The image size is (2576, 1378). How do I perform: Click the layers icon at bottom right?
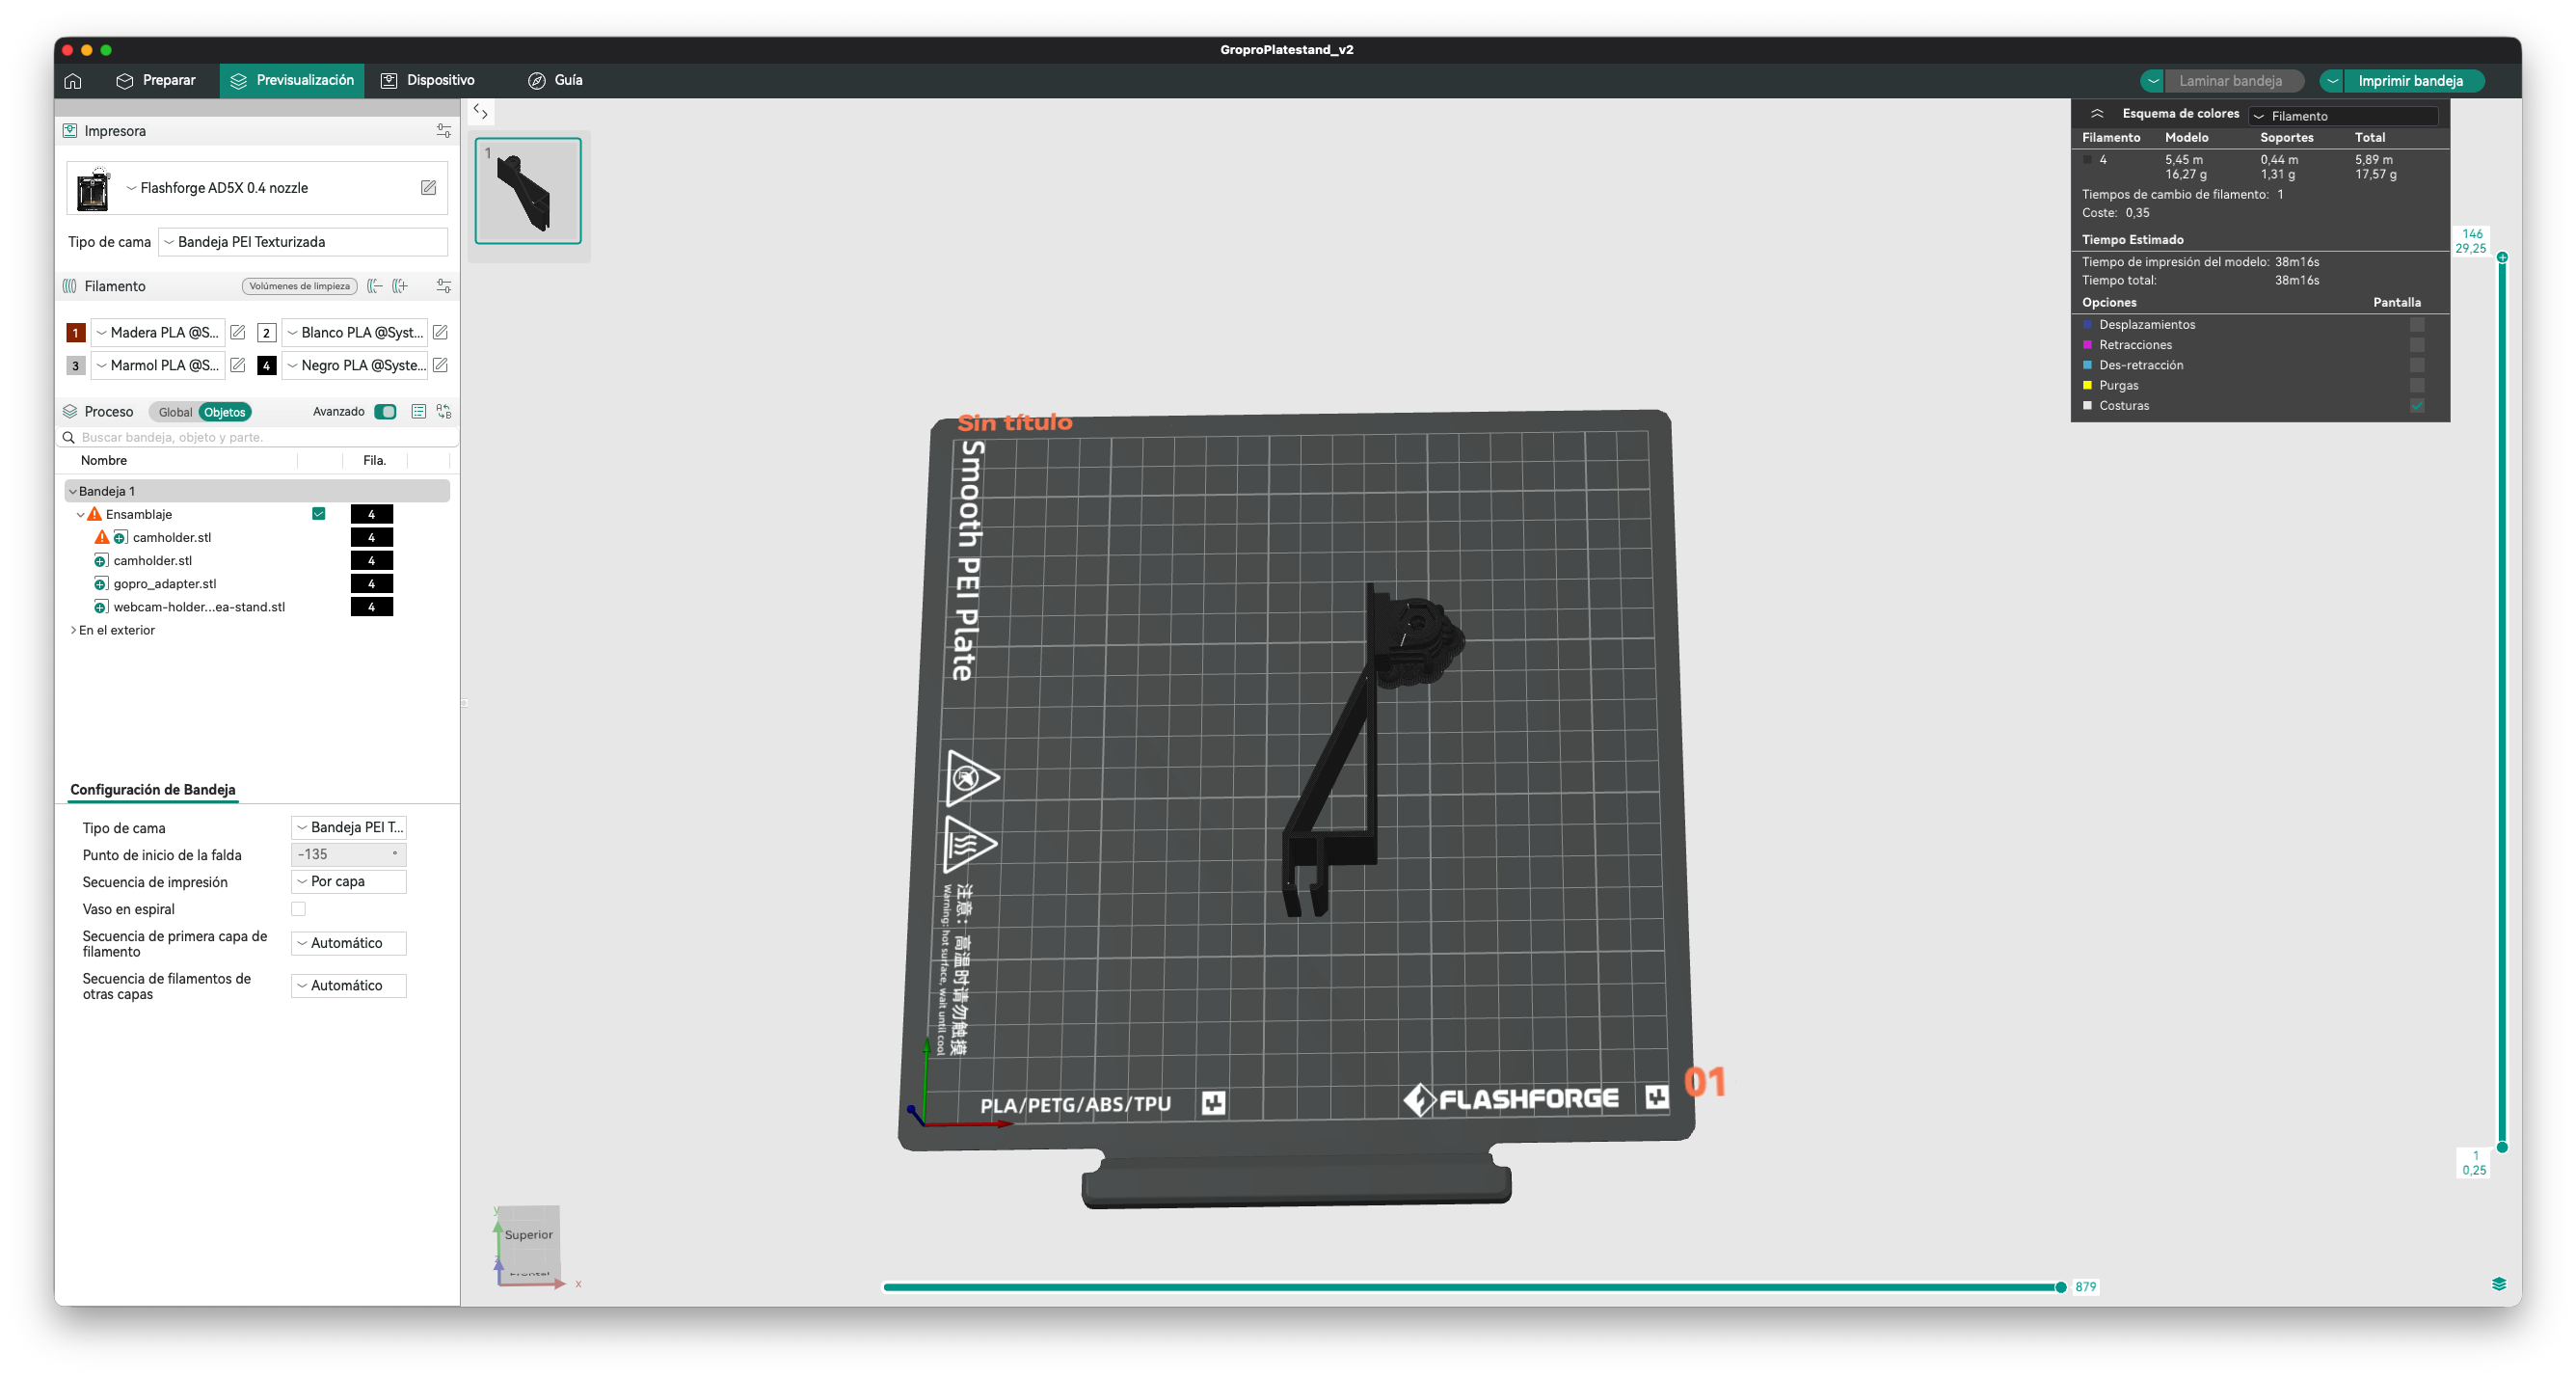coord(2498,1284)
